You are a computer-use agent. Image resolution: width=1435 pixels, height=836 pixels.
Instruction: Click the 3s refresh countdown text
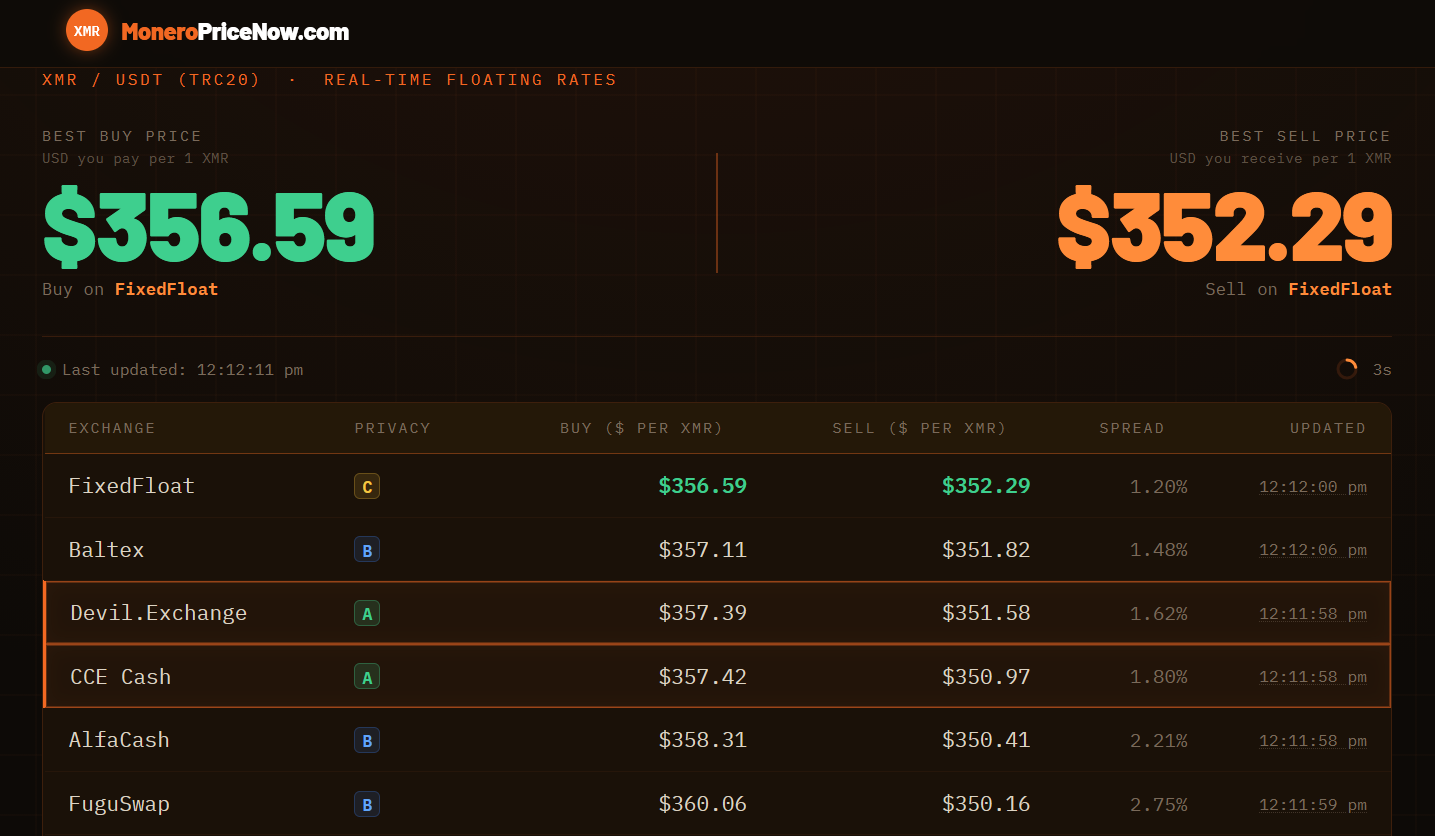pyautogui.click(x=1382, y=370)
